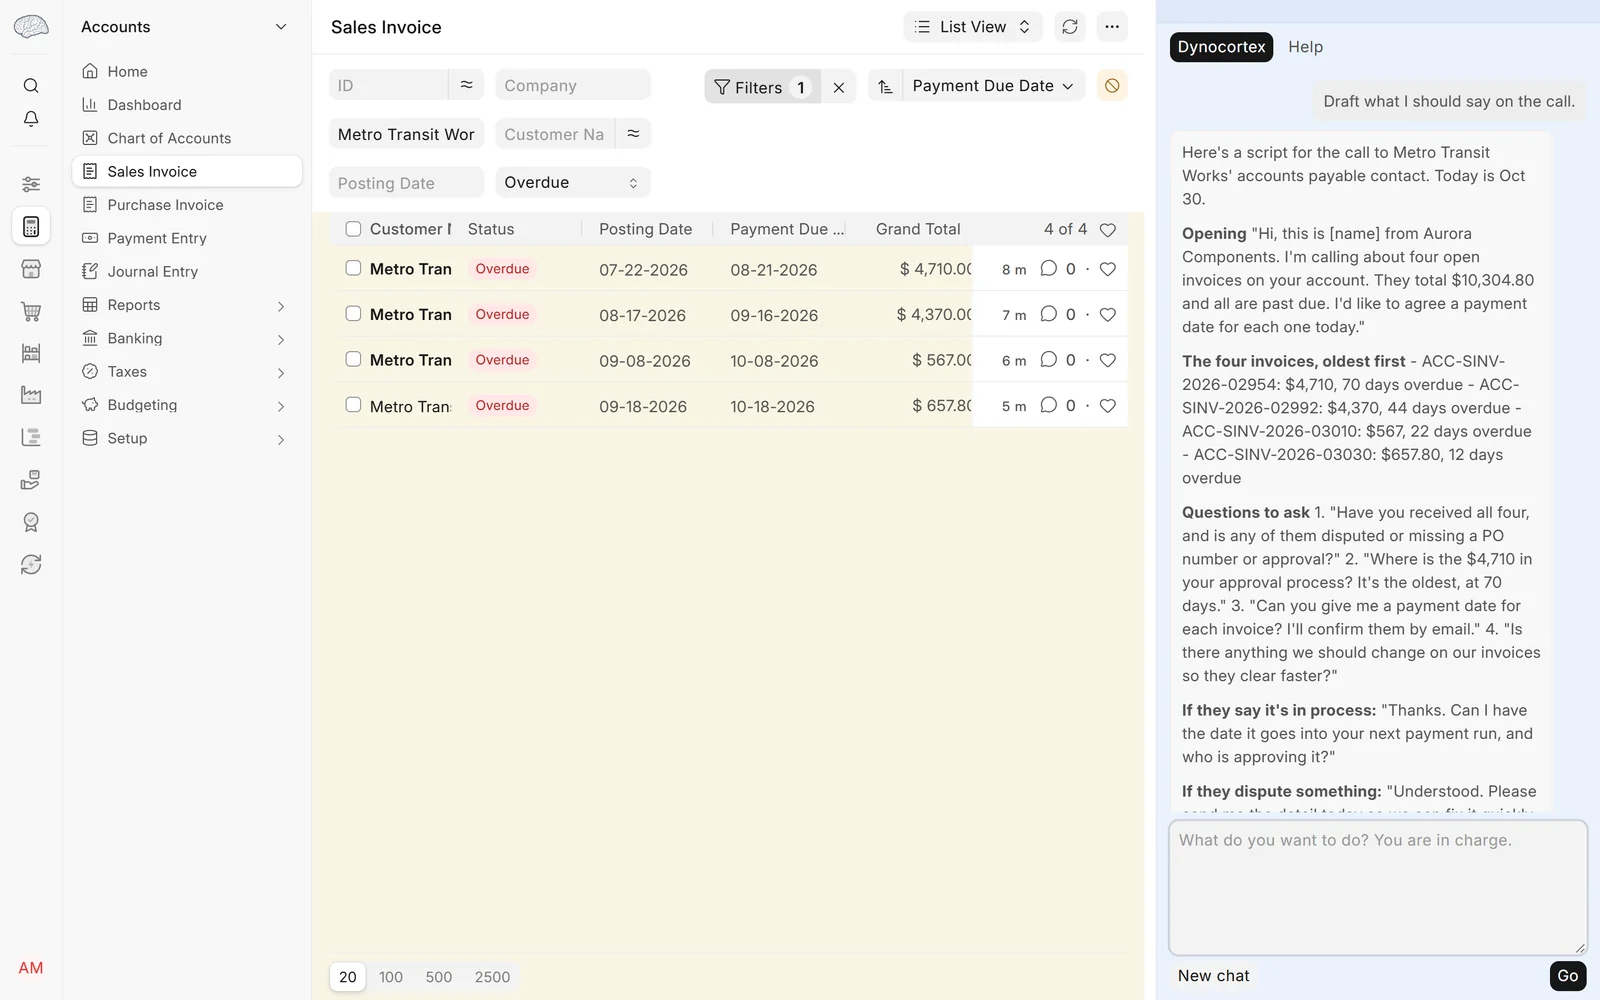The width and height of the screenshot is (1600, 1000).
Task: Tick checkbox for invoice posted 09-18-2026
Action: [353, 405]
